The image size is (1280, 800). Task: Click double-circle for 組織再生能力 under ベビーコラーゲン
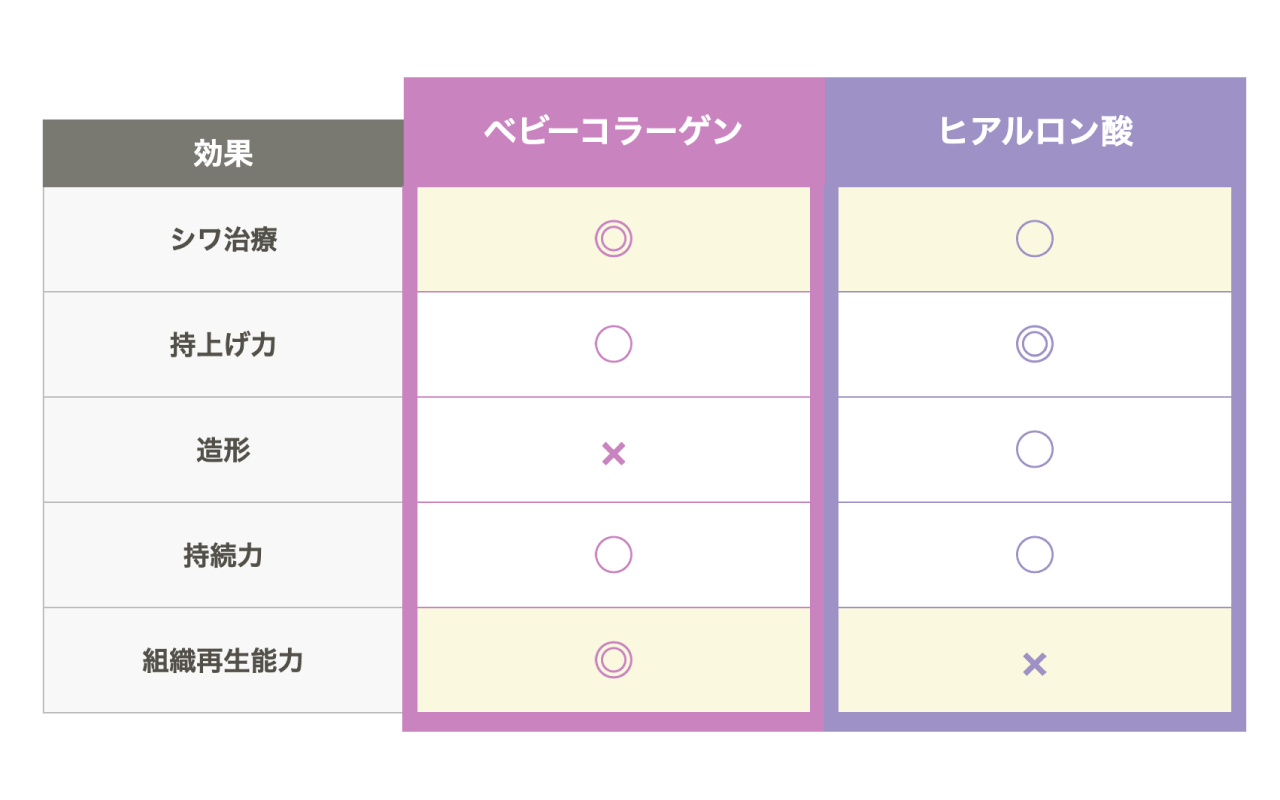613,659
